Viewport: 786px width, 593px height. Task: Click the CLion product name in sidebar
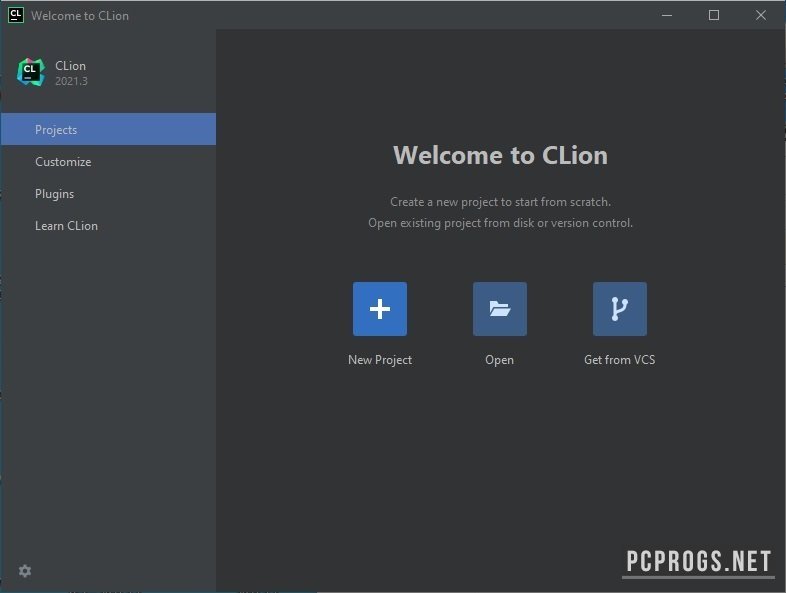click(x=70, y=66)
